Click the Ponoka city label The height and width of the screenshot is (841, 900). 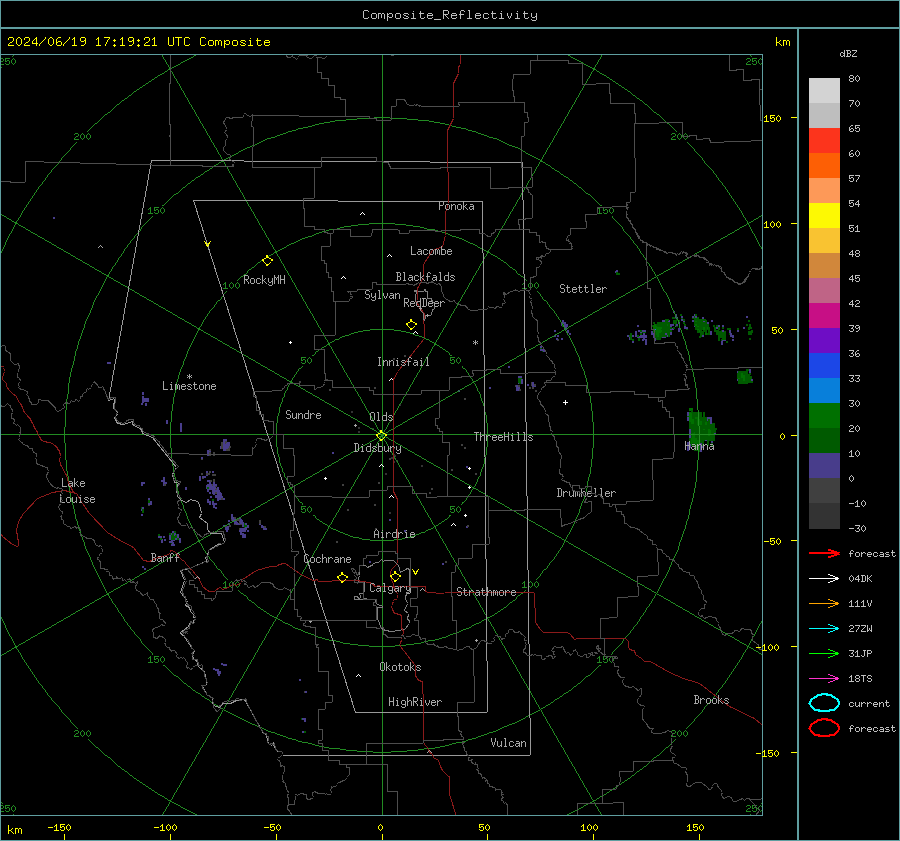(456, 206)
